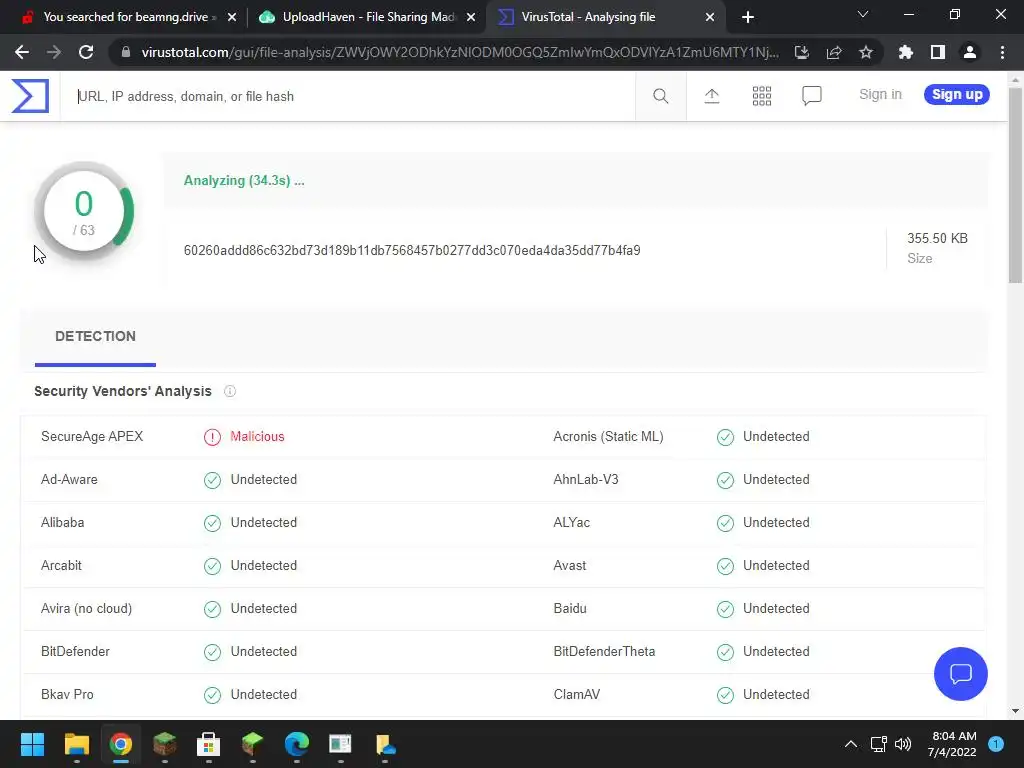The image size is (1024, 768).
Task: Click the Undetected check icon for Acronis
Action: (725, 437)
